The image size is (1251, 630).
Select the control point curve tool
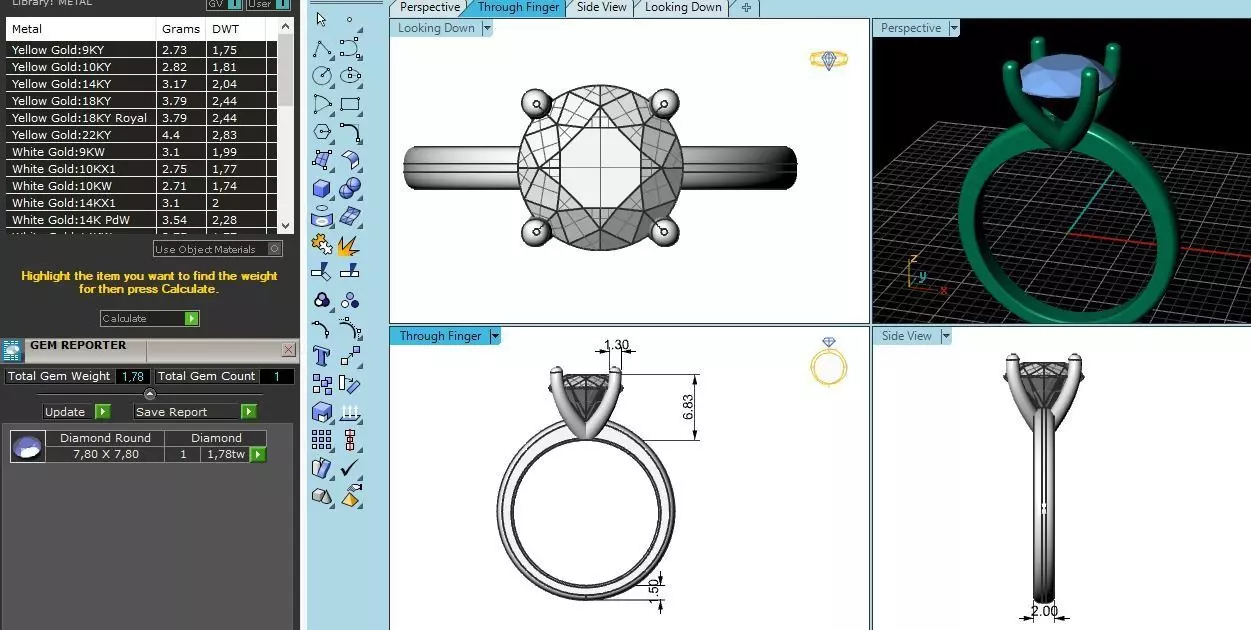click(350, 49)
